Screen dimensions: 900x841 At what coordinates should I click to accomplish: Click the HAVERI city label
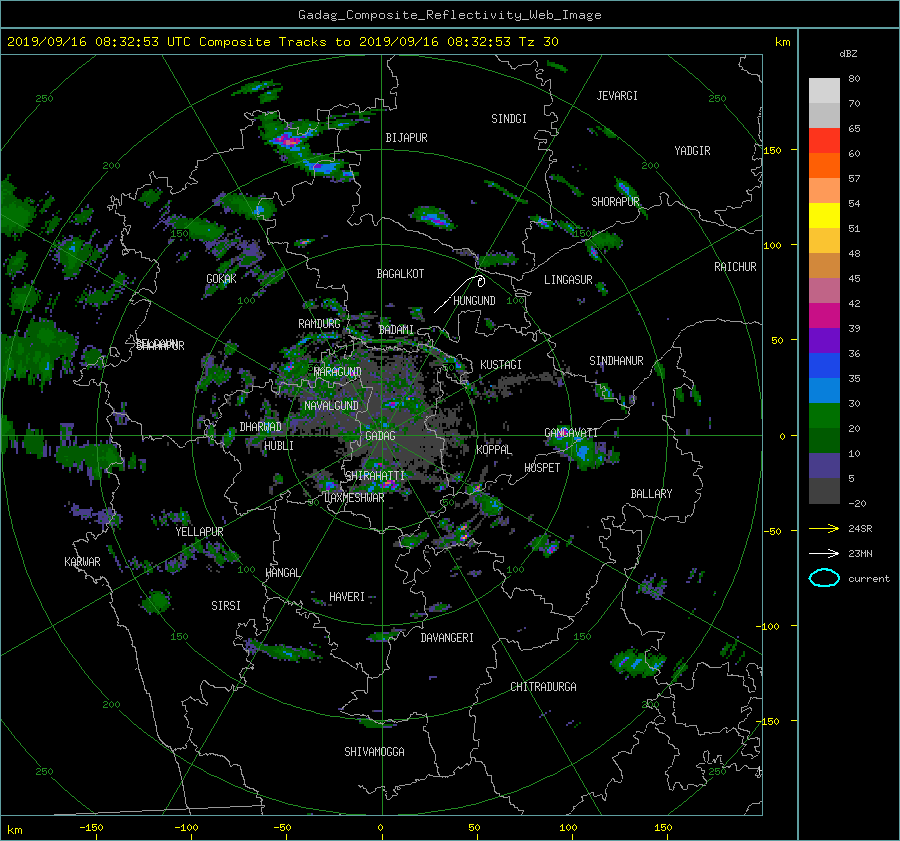pyautogui.click(x=347, y=597)
